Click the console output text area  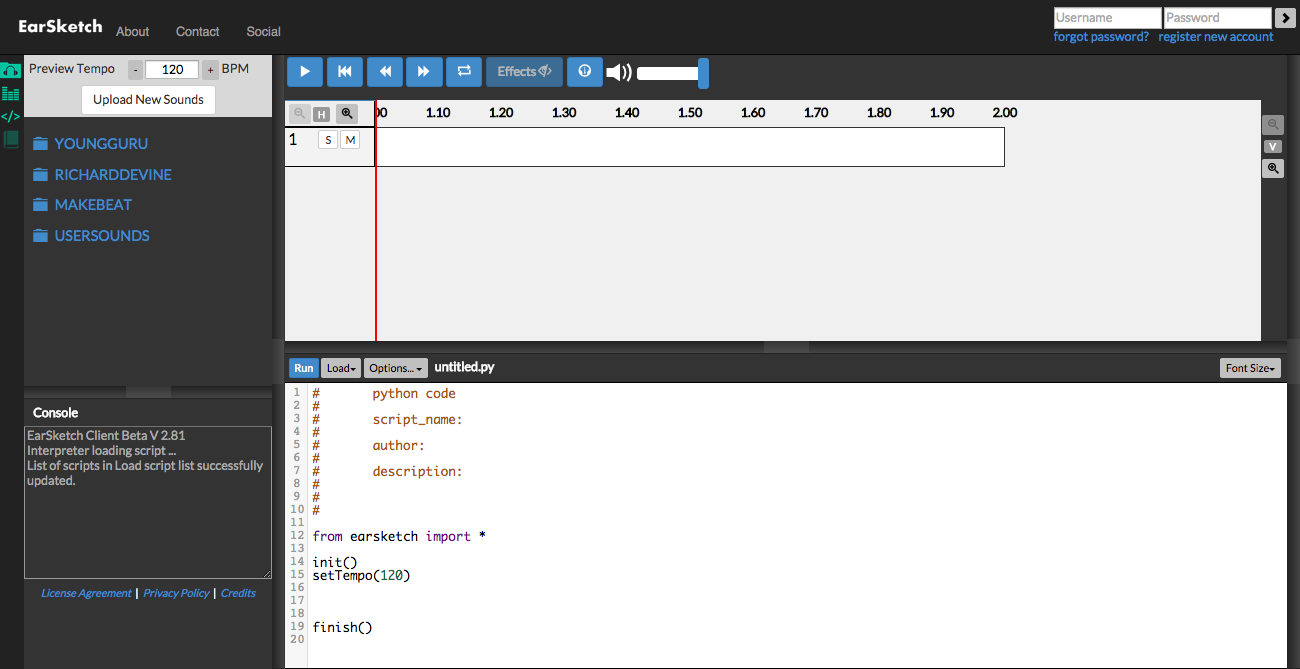148,502
